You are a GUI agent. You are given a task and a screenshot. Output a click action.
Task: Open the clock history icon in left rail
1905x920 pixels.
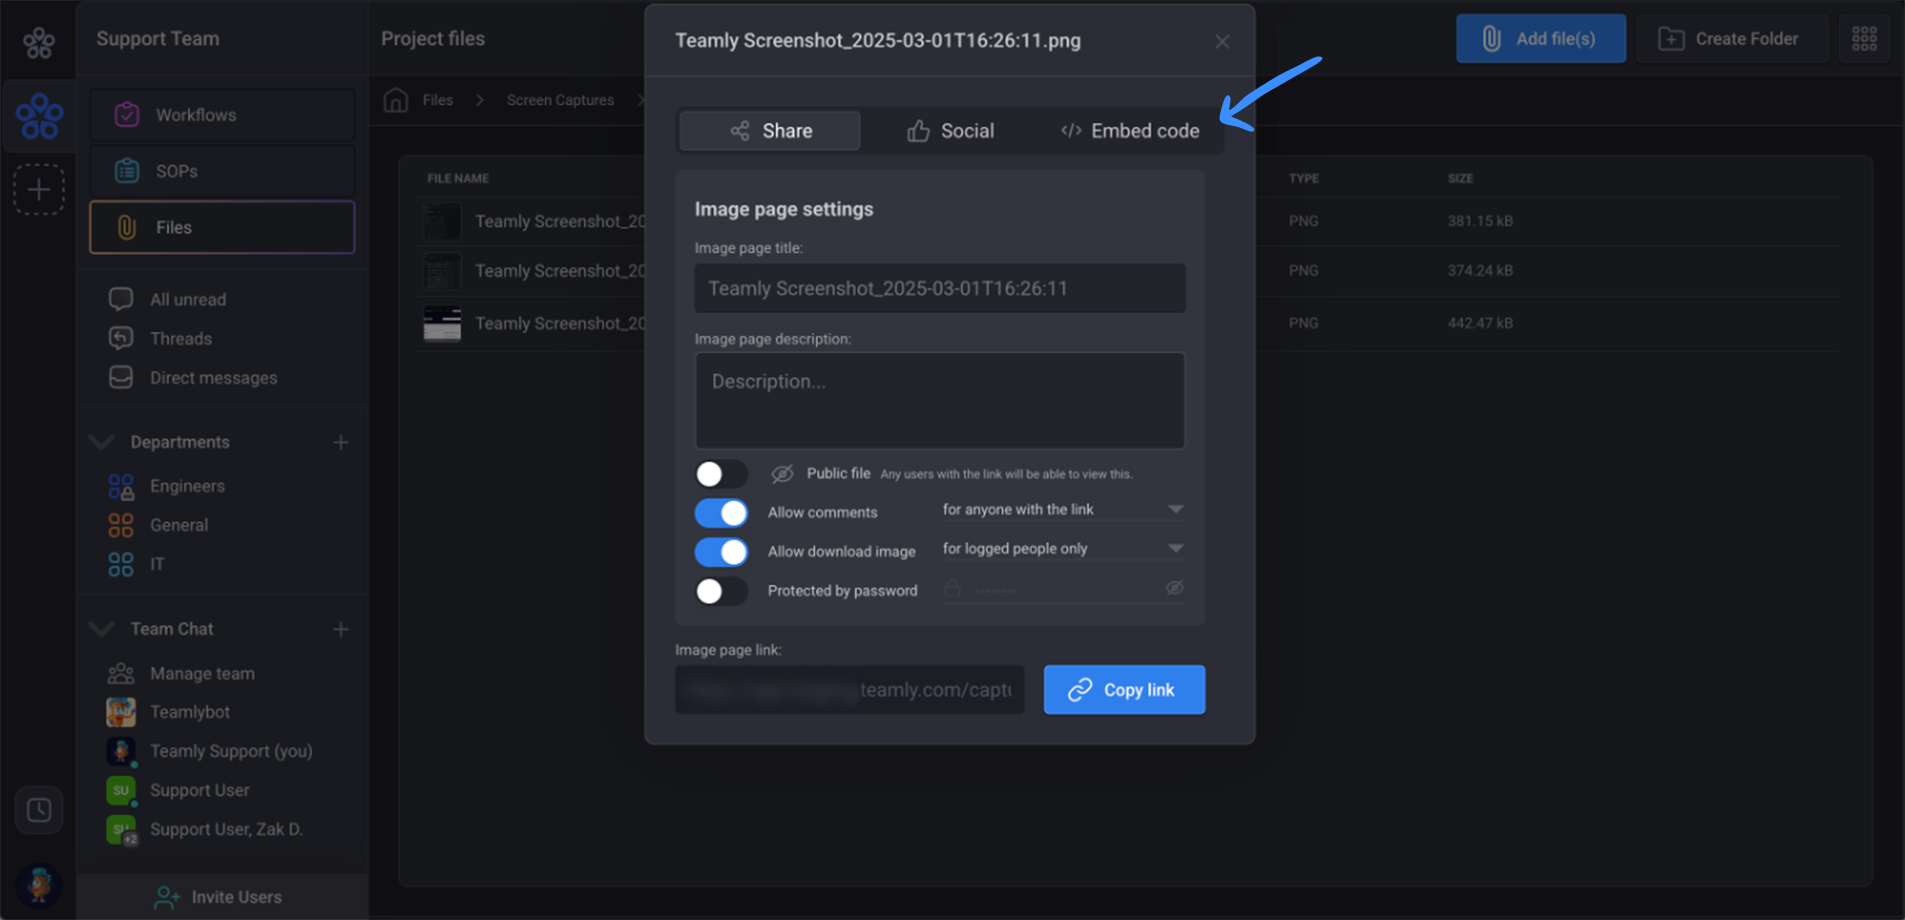pyautogui.click(x=39, y=809)
